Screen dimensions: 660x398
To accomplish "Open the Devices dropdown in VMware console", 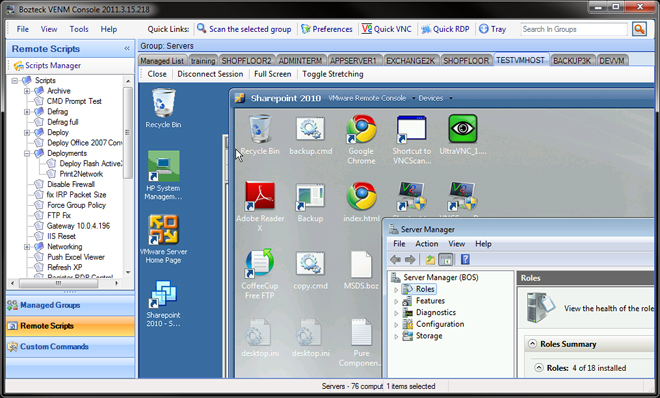I will 436,98.
